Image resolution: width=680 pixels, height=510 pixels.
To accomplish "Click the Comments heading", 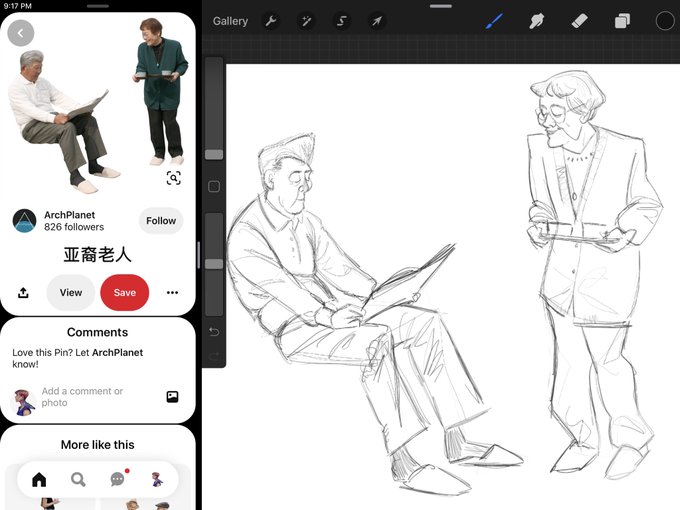I will (x=98, y=332).
